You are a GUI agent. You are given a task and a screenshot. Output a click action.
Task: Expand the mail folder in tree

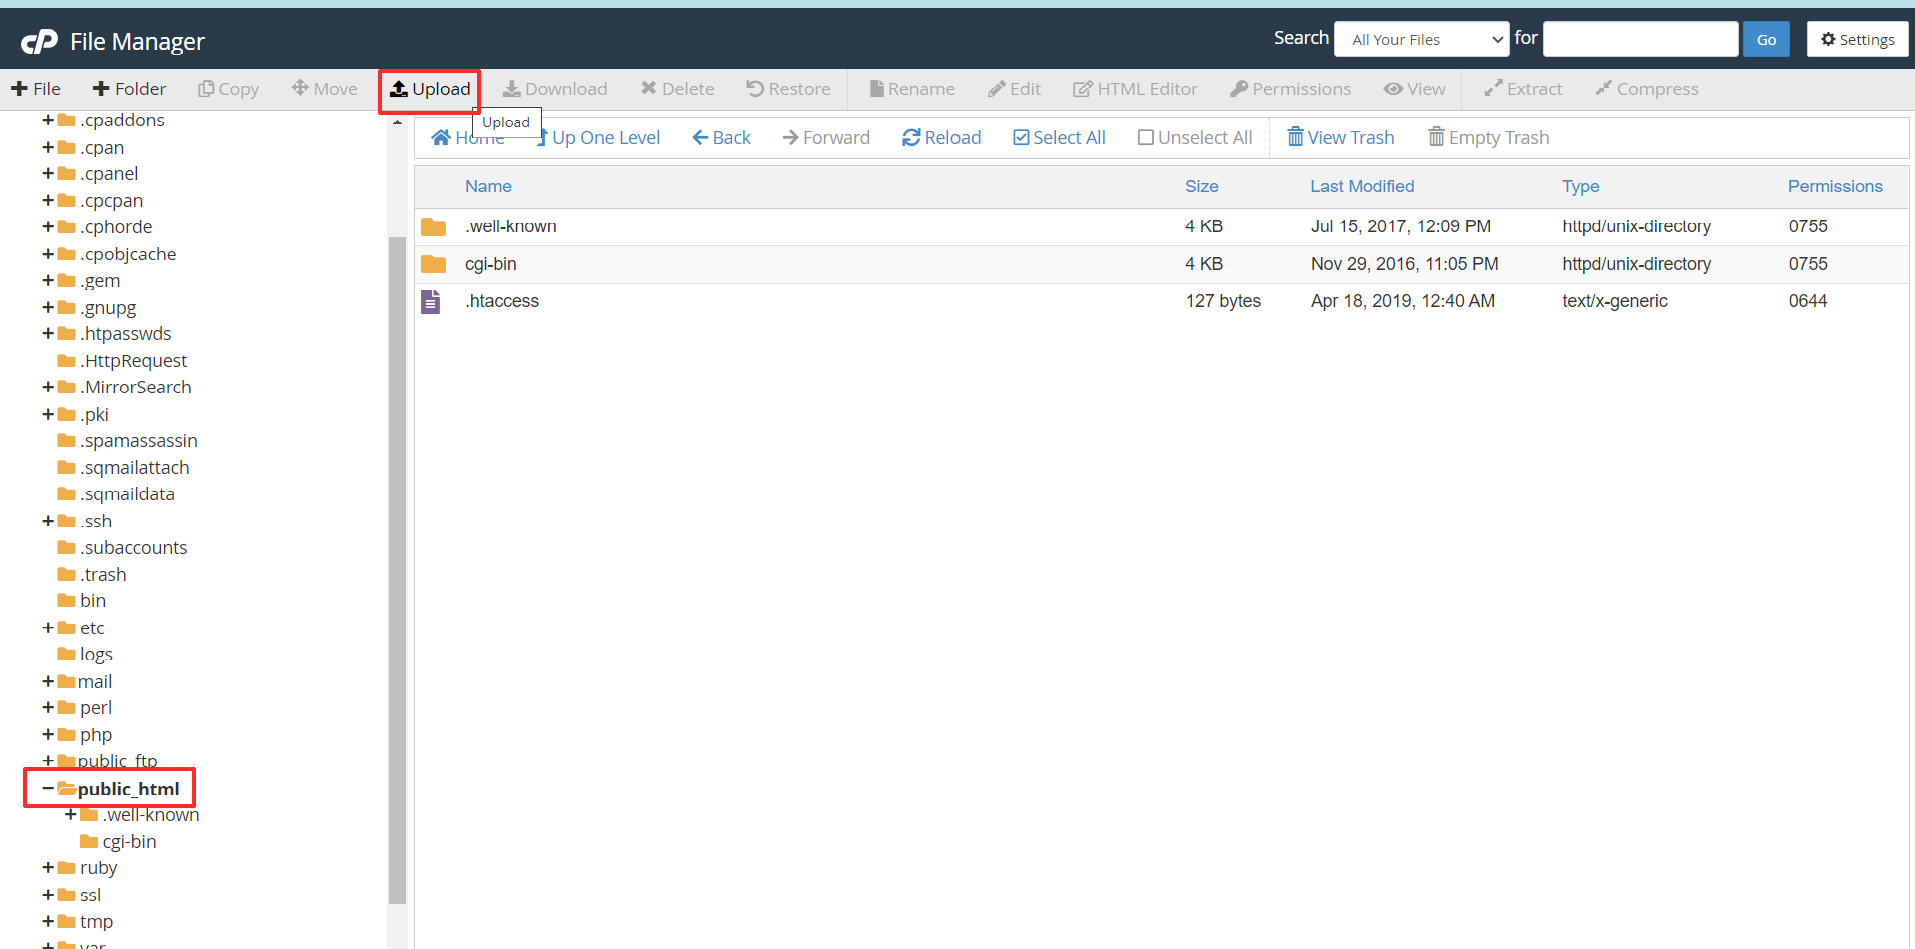pyautogui.click(x=47, y=681)
